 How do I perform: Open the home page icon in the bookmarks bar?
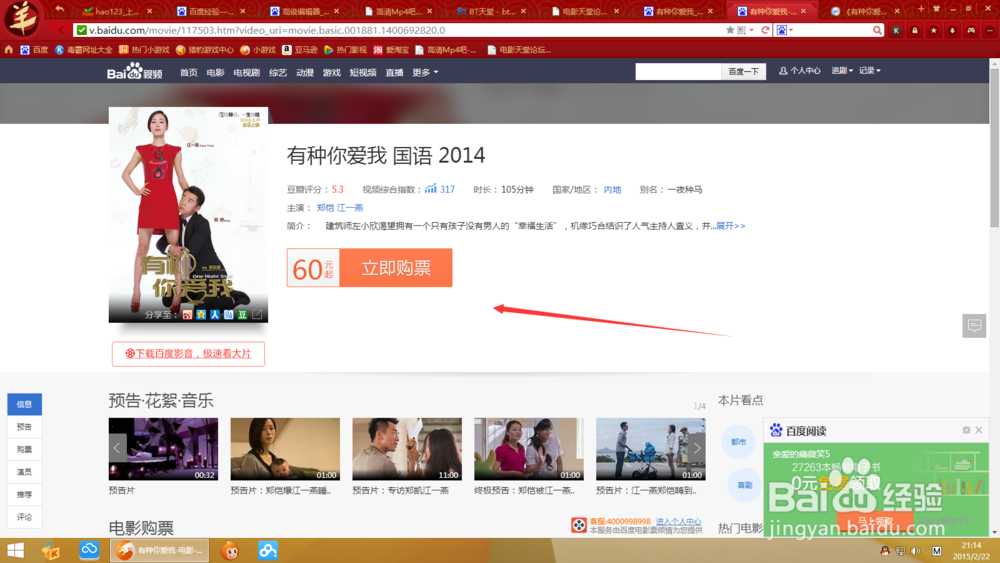[8, 50]
